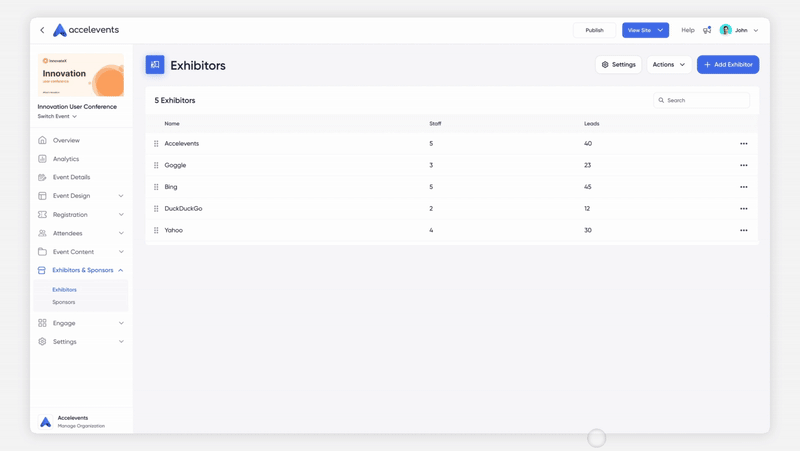Click the Accelevents logo in header
800x451 pixels.
[x=86, y=30]
